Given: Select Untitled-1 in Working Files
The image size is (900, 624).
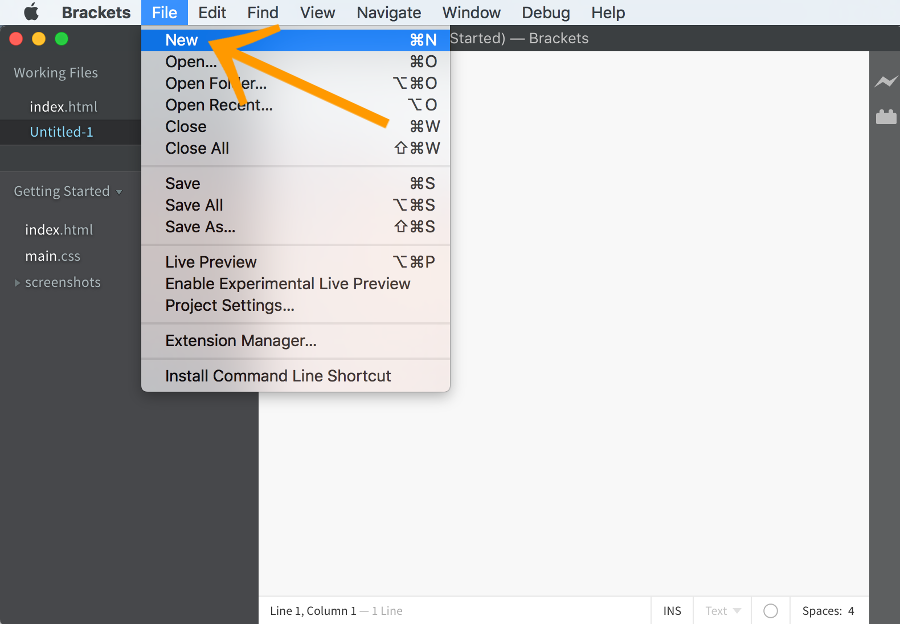Looking at the screenshot, I should pyautogui.click(x=61, y=132).
